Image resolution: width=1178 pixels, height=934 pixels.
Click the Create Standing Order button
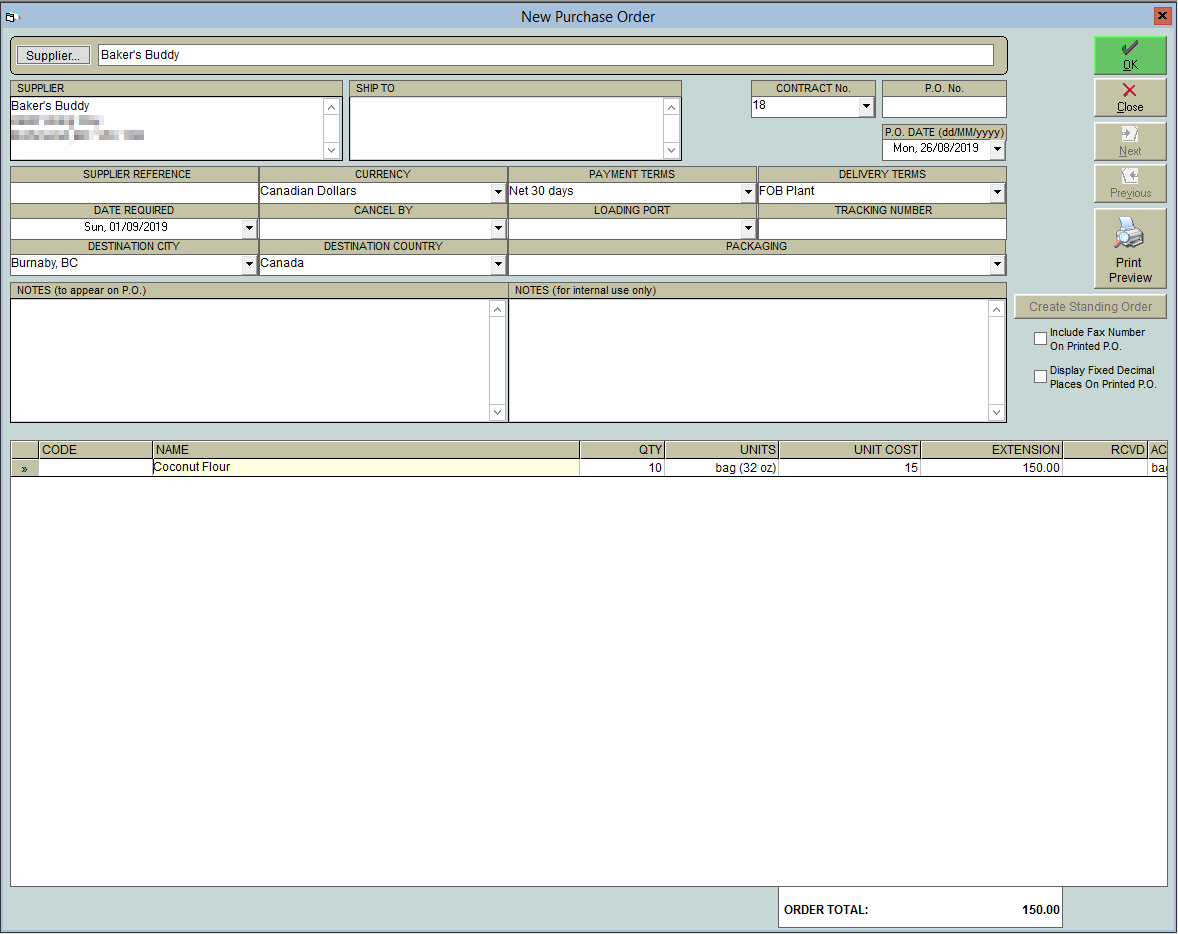[x=1090, y=307]
